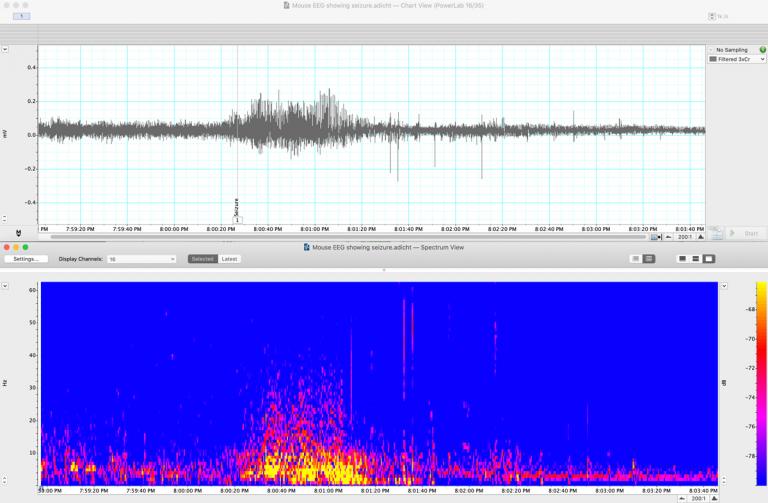The width and height of the screenshot is (768, 503).
Task: Select the second spectrum layout icon
Action: [x=649, y=259]
